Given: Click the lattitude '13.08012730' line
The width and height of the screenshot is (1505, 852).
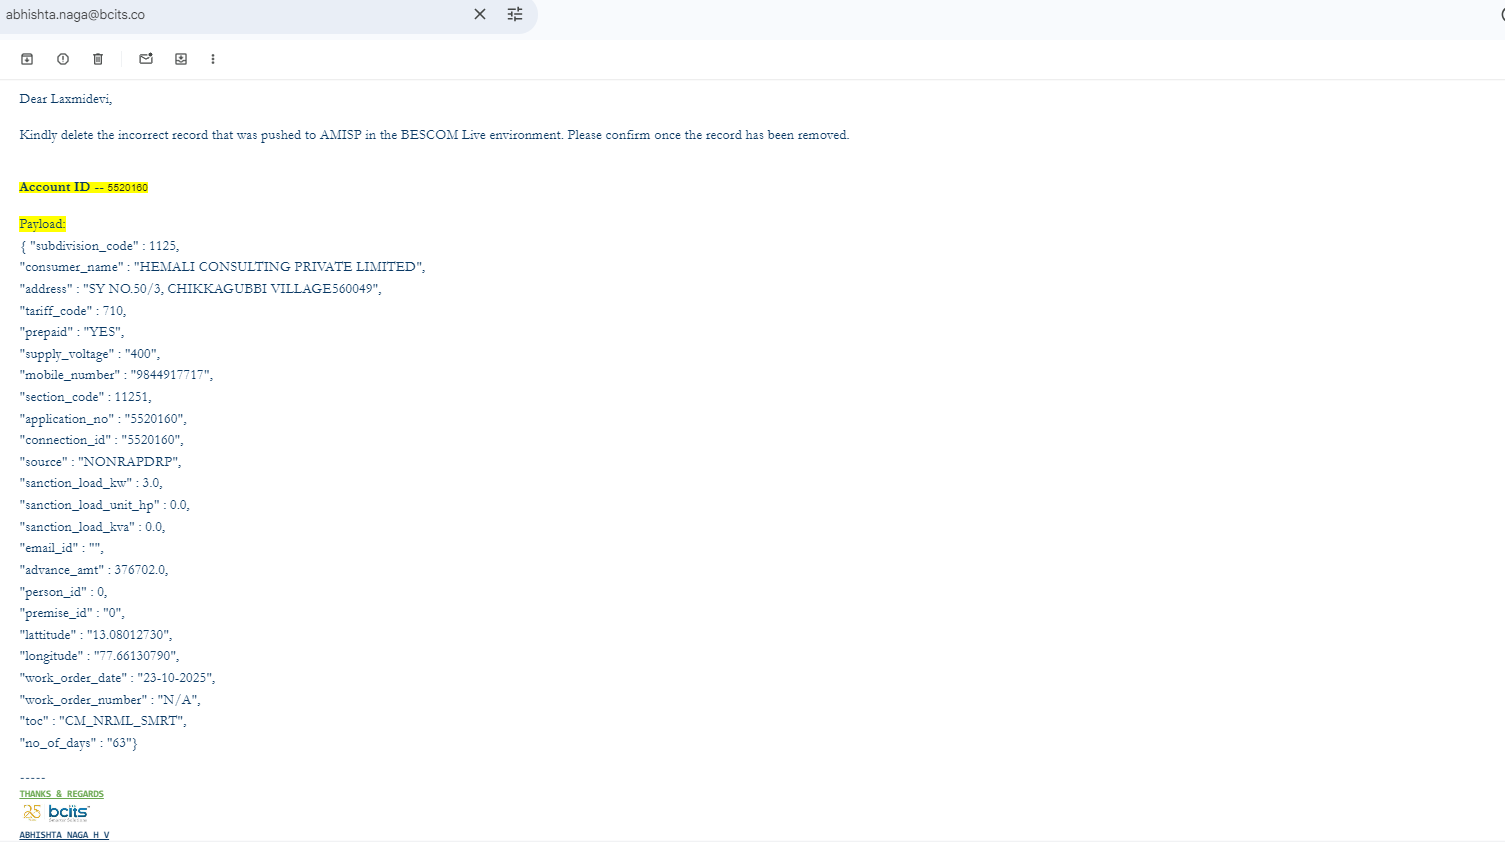Looking at the screenshot, I should 96,635.
